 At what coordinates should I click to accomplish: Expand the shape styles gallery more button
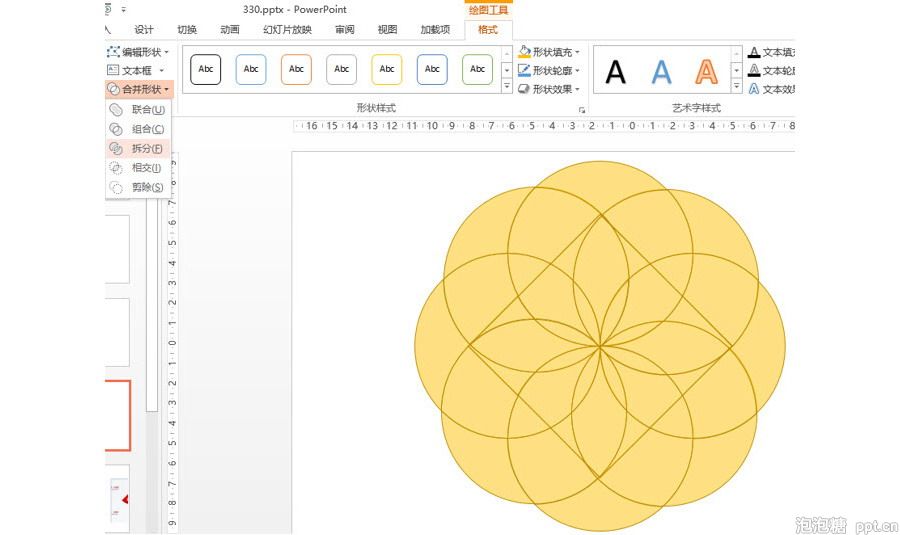click(507, 86)
